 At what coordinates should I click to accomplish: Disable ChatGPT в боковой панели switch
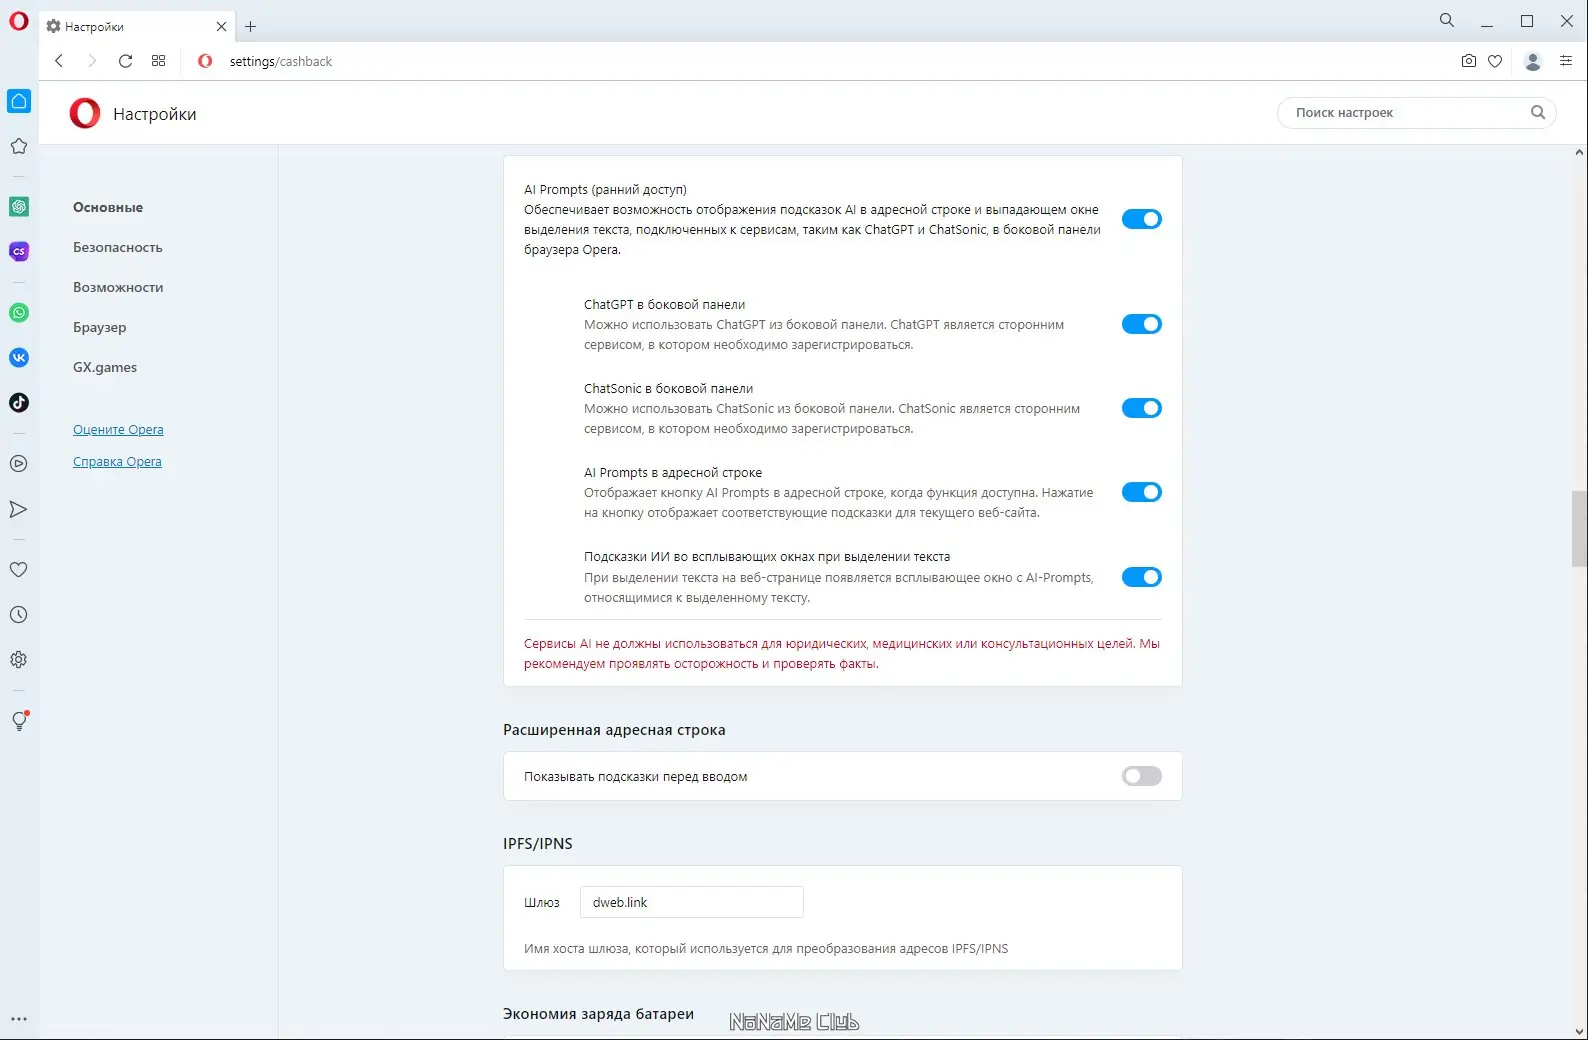pos(1141,324)
